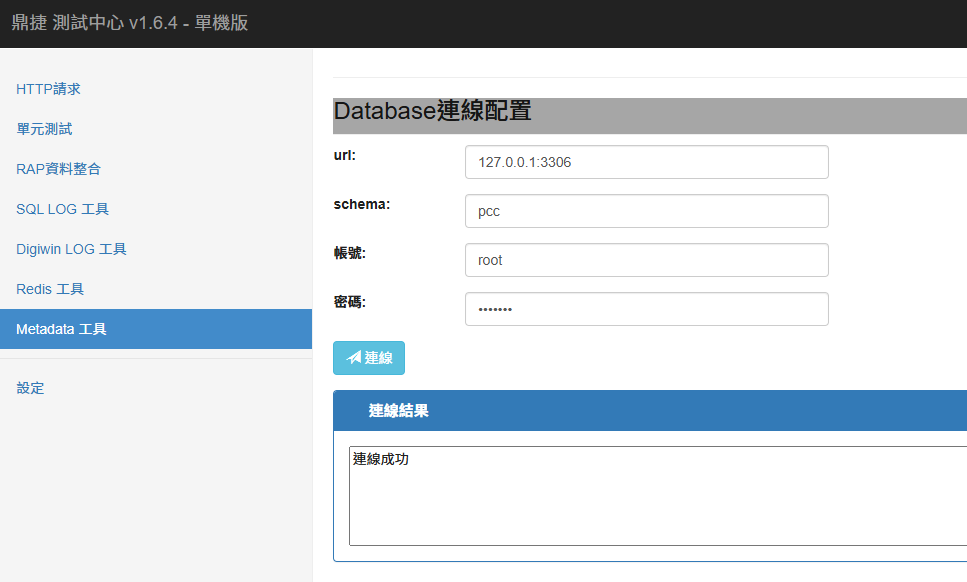This screenshot has width=967, height=582.
Task: Click the 帳號: field label
Action: [x=350, y=253]
